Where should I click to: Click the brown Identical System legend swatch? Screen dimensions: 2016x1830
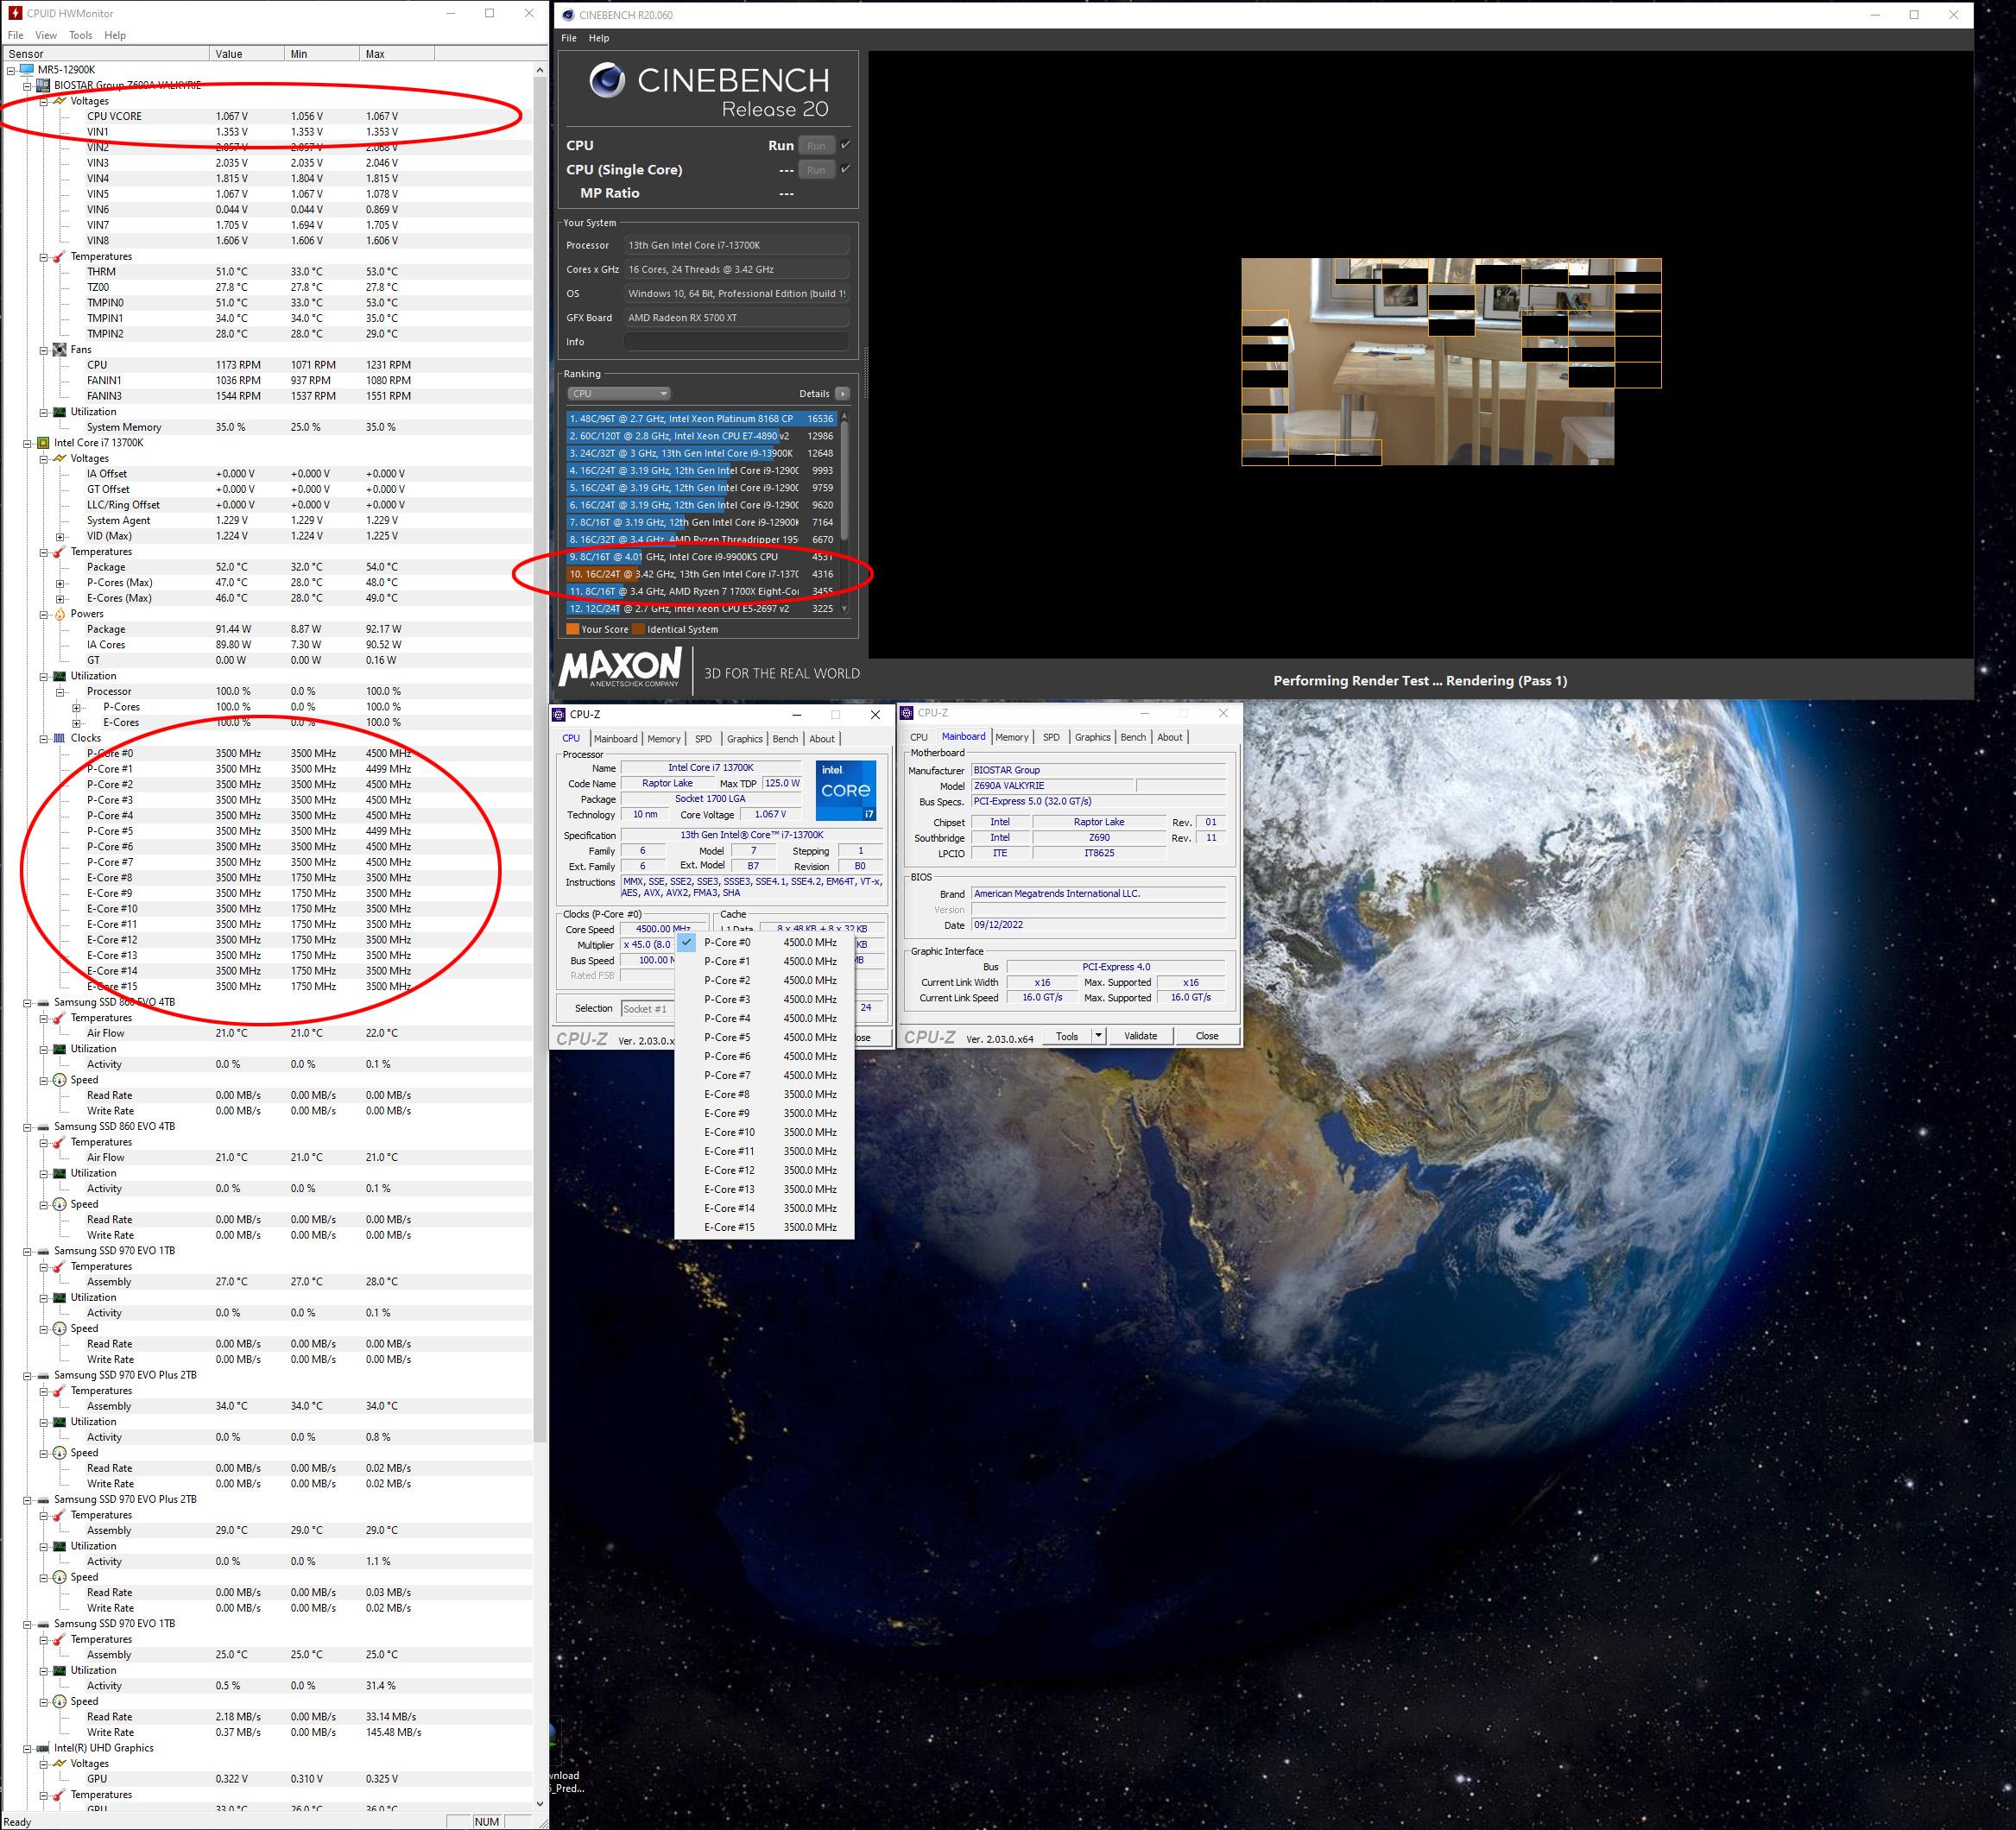638,629
